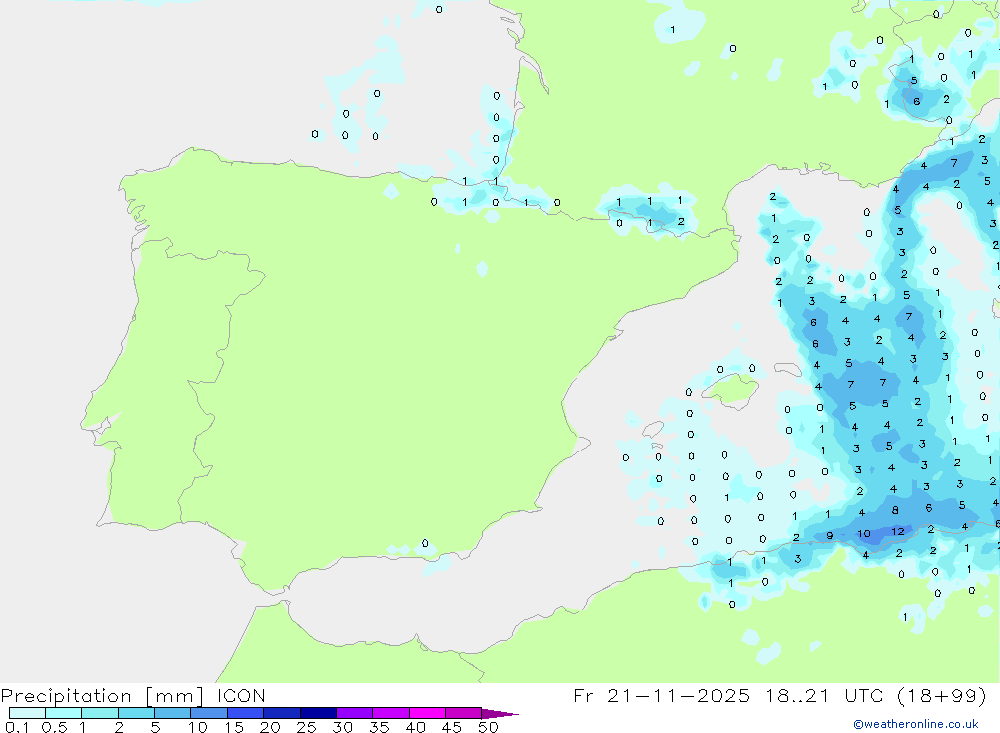This screenshot has height=733, width=1000.
Task: Click the 40–45 mm magenta legend box
Action: pyautogui.click(x=427, y=713)
